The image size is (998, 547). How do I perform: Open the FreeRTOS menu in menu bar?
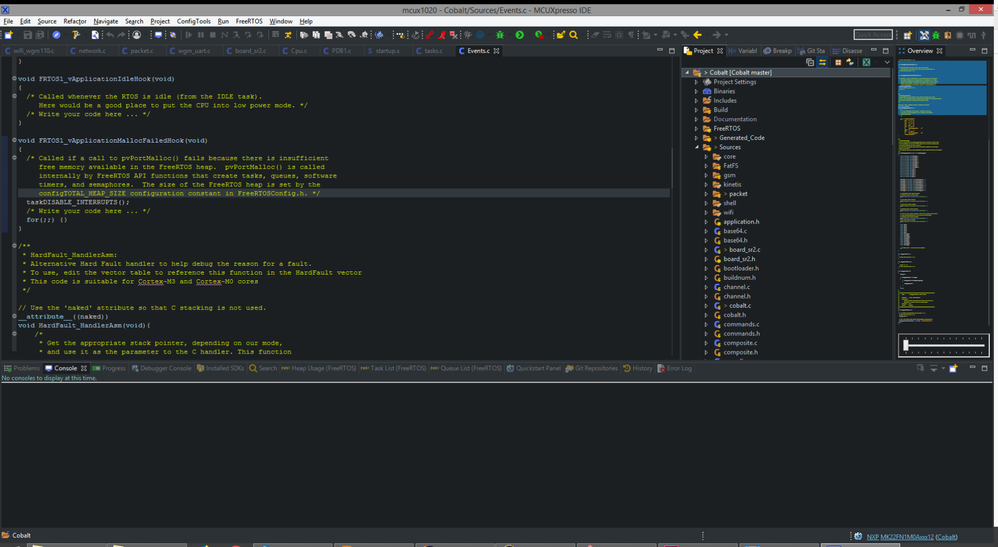tap(249, 21)
